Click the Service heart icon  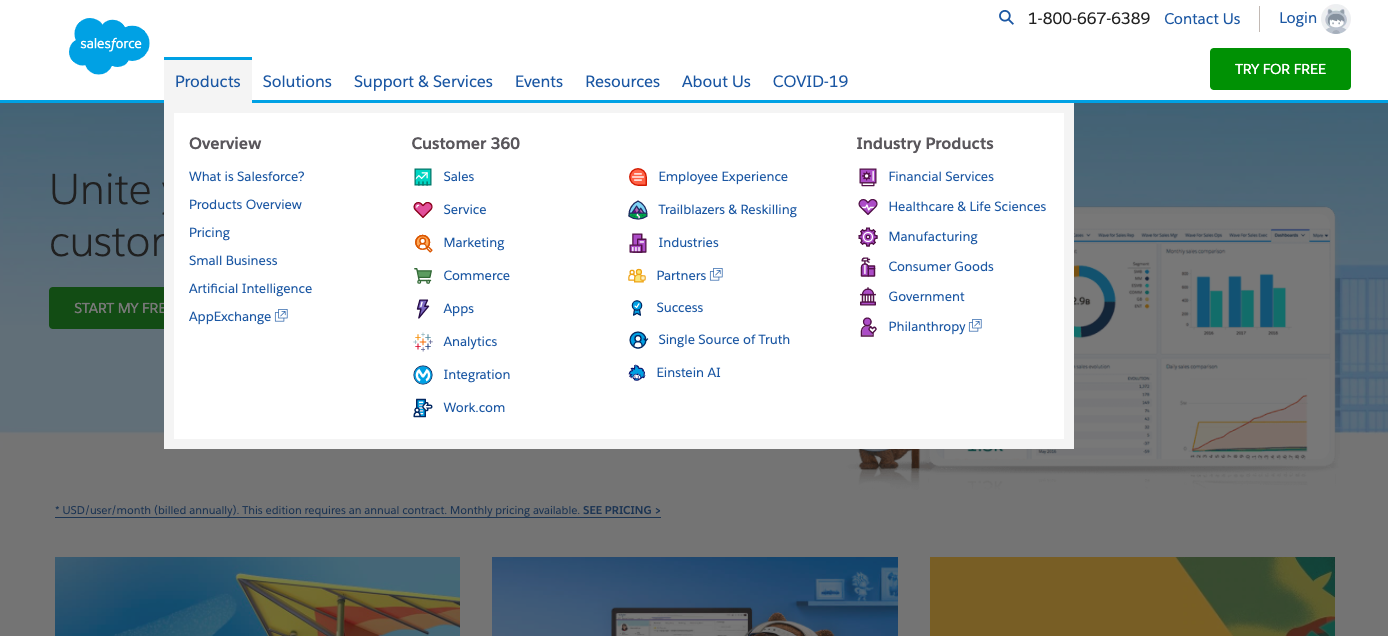click(423, 210)
